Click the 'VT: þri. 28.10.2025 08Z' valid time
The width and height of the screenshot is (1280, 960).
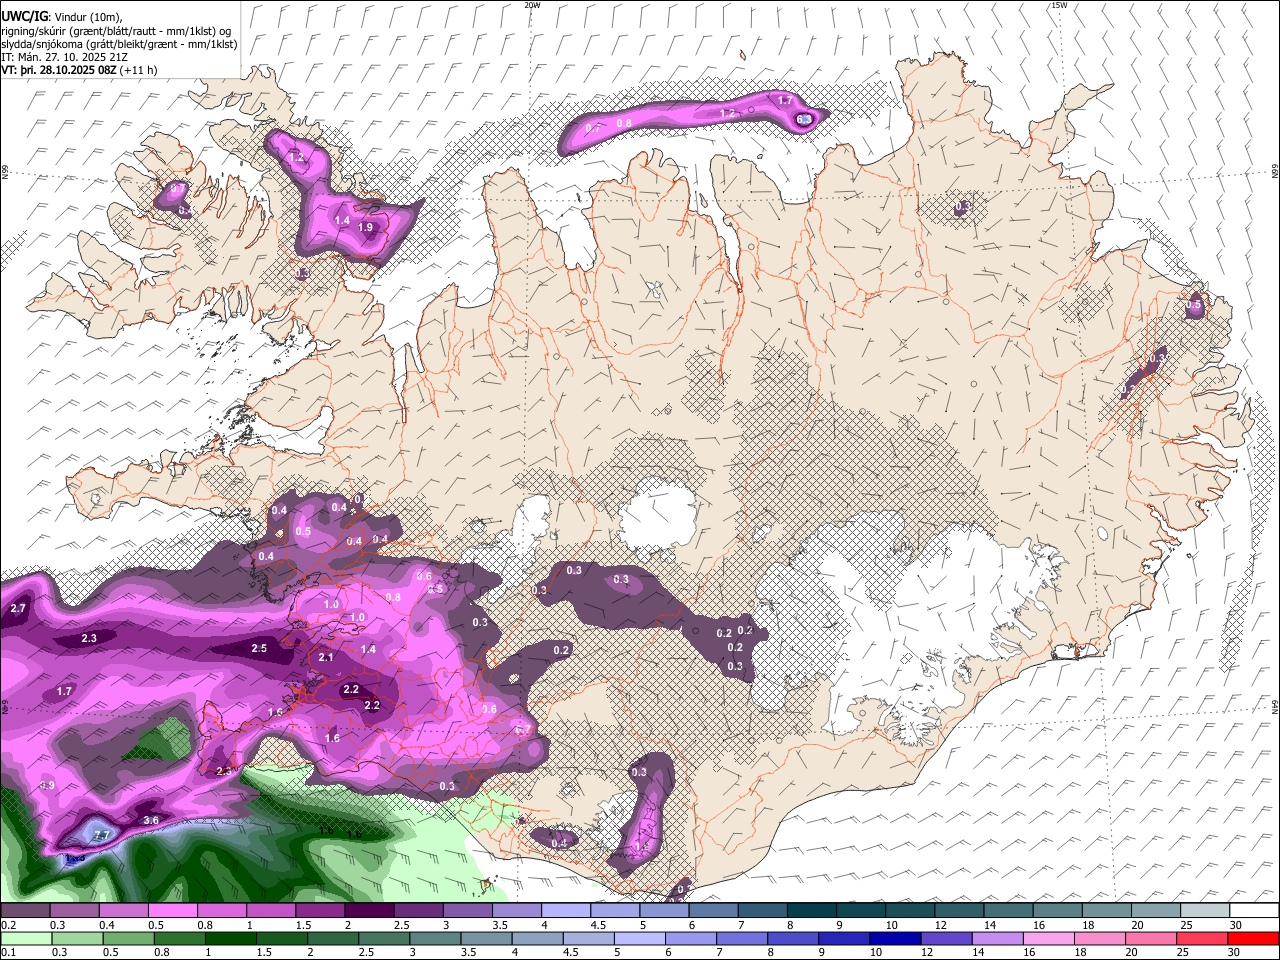pyautogui.click(x=58, y=70)
